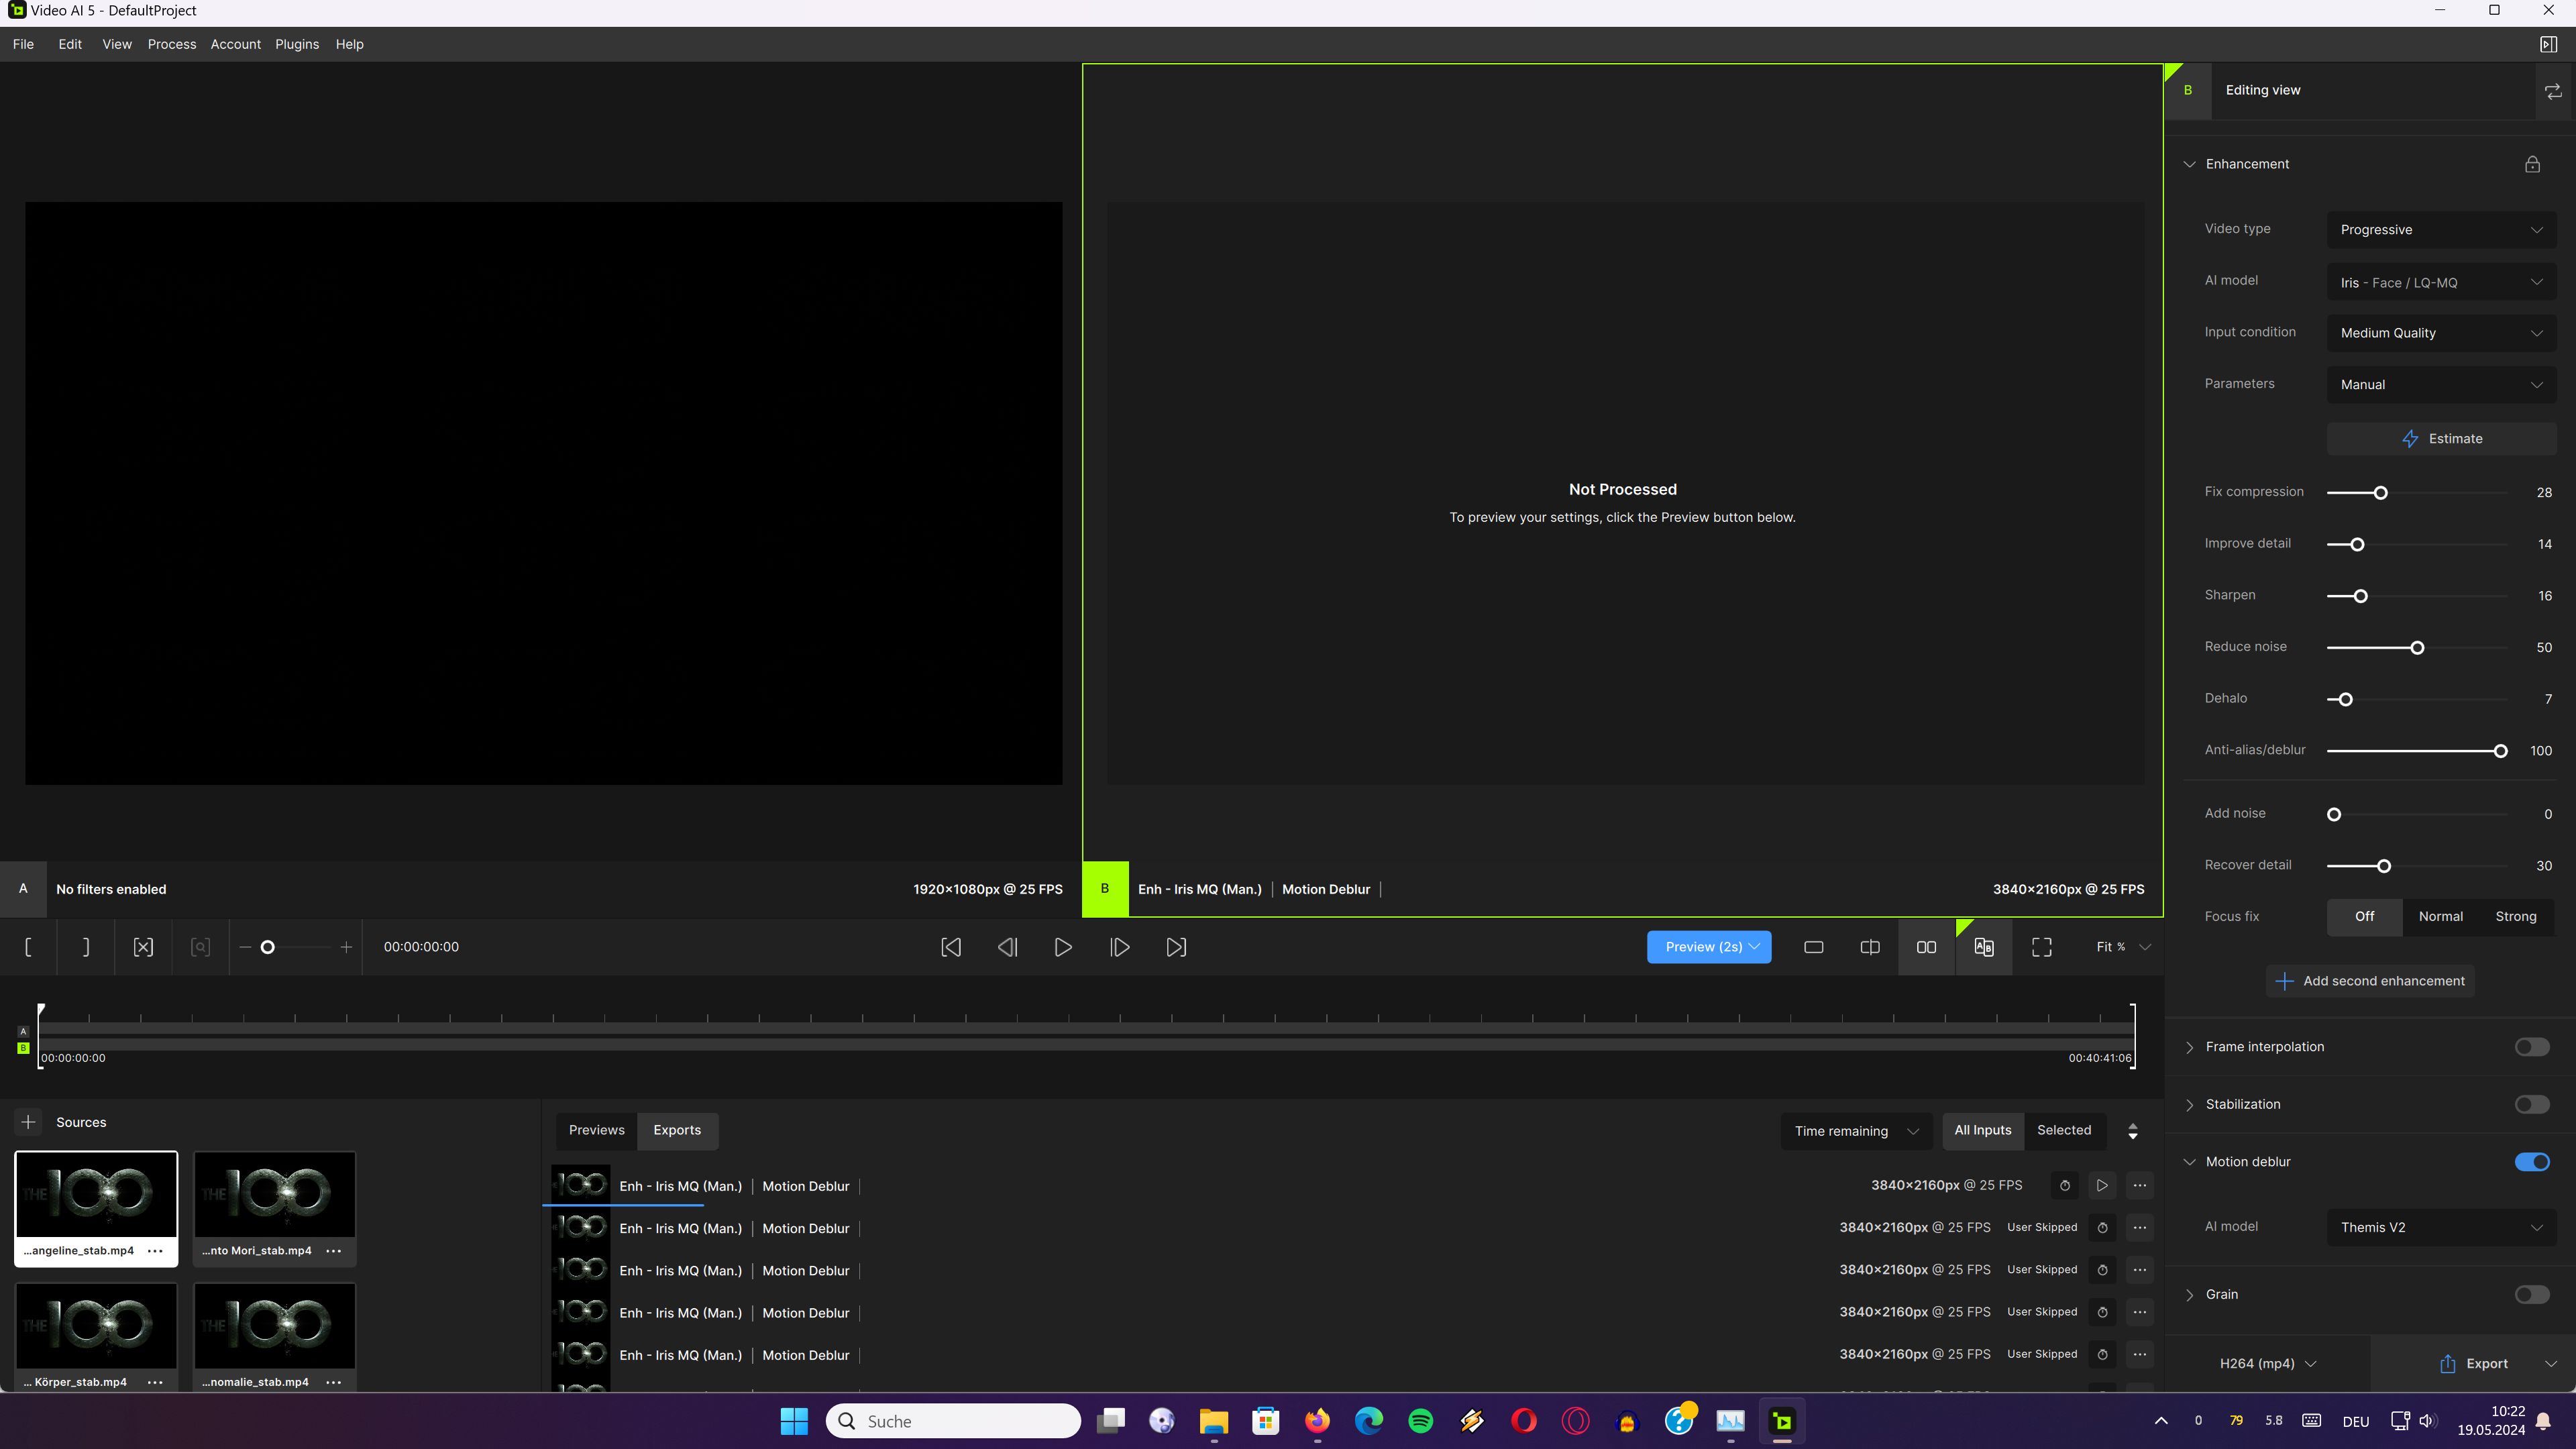Switch to the Previews tab
Viewport: 2576px width, 1449px height.
click(x=596, y=1130)
